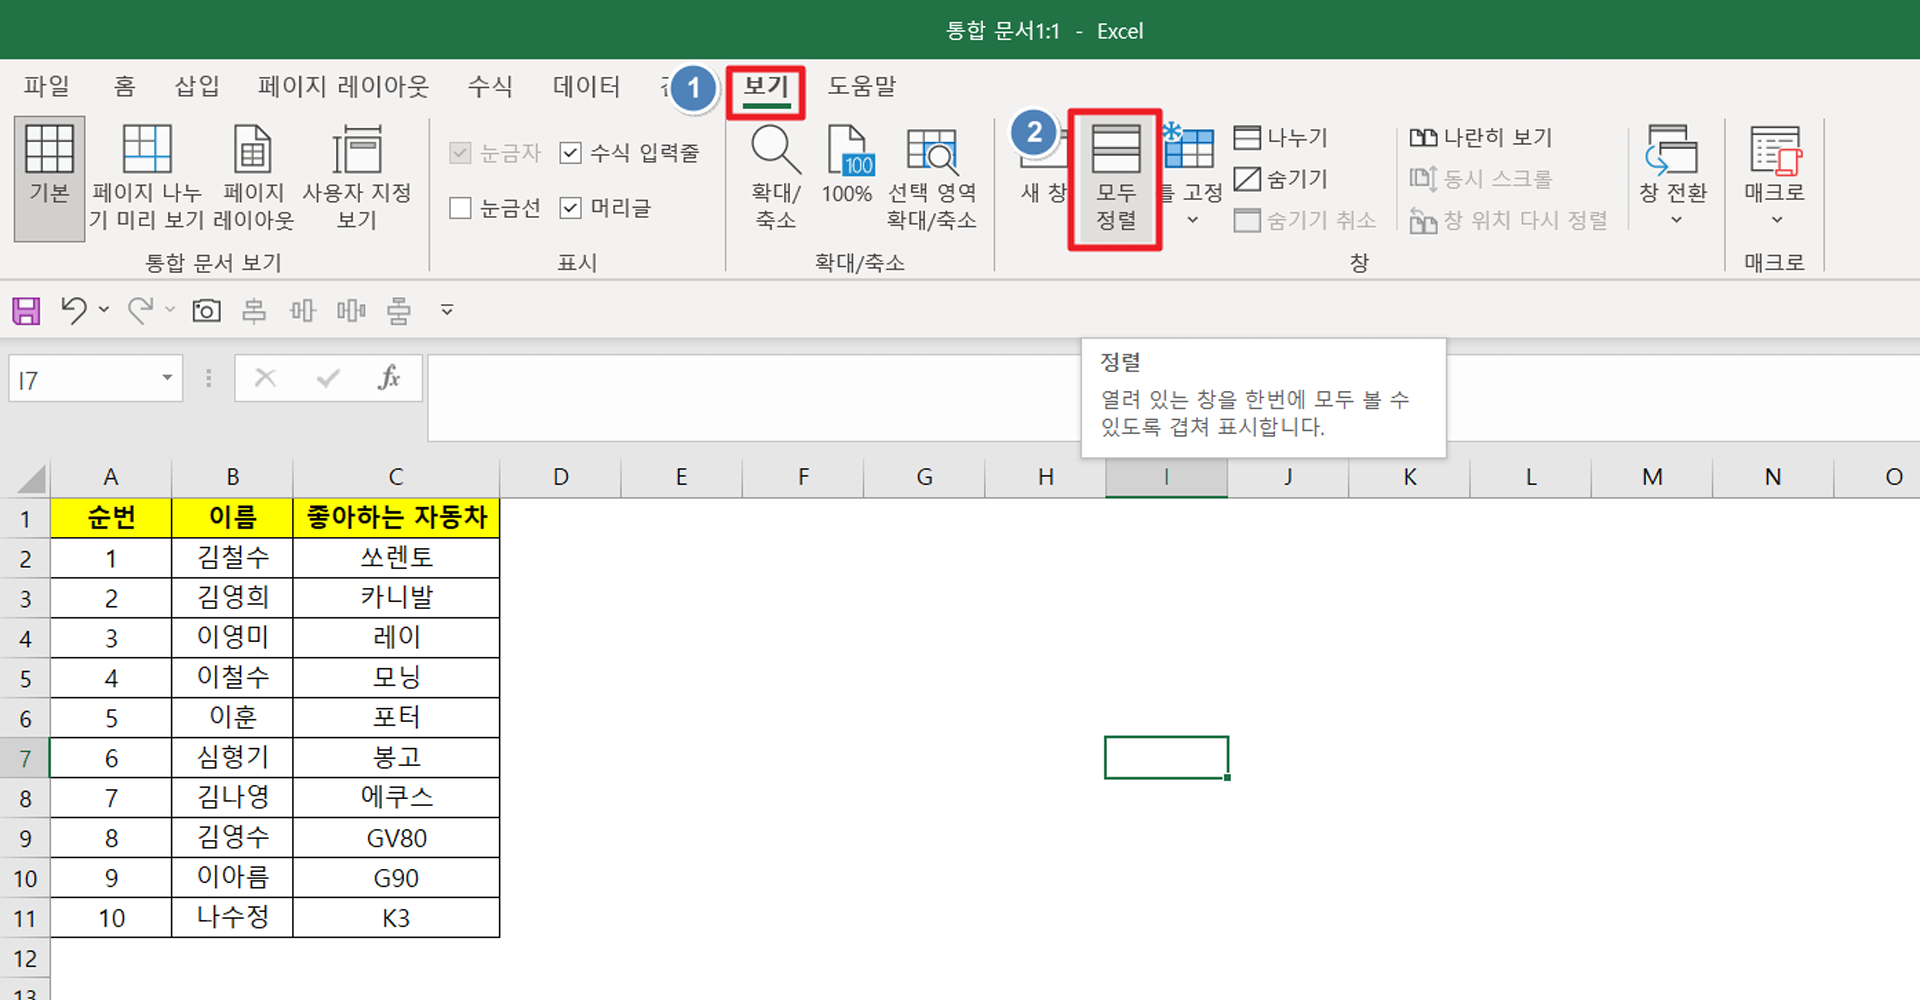Undo the last action

pos(74,311)
